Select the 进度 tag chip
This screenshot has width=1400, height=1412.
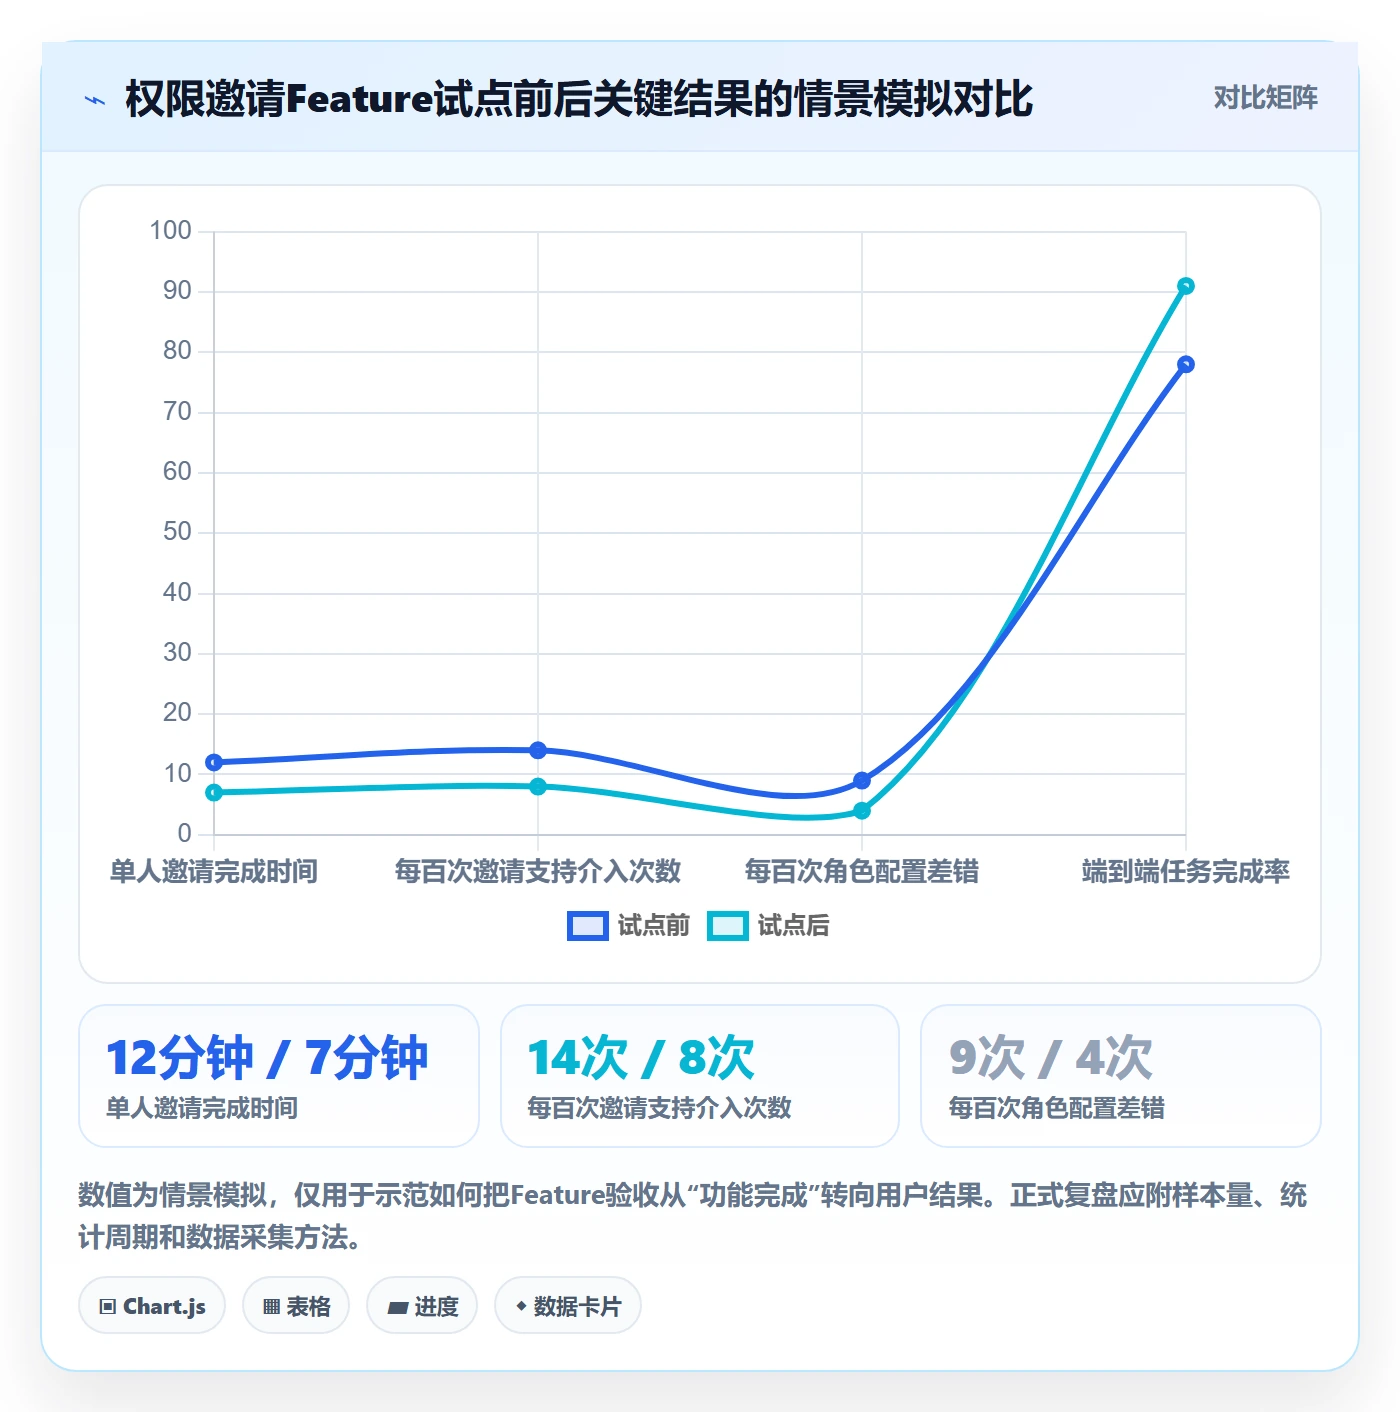coord(422,1306)
